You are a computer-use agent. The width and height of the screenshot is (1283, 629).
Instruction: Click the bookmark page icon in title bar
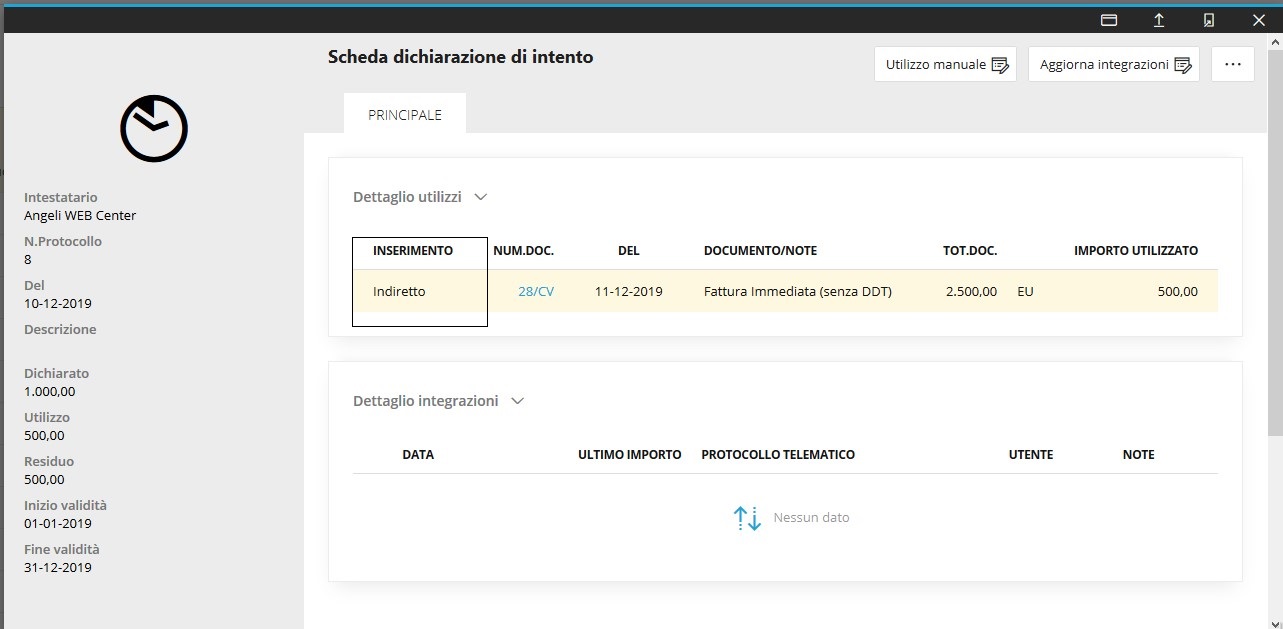tap(1208, 20)
